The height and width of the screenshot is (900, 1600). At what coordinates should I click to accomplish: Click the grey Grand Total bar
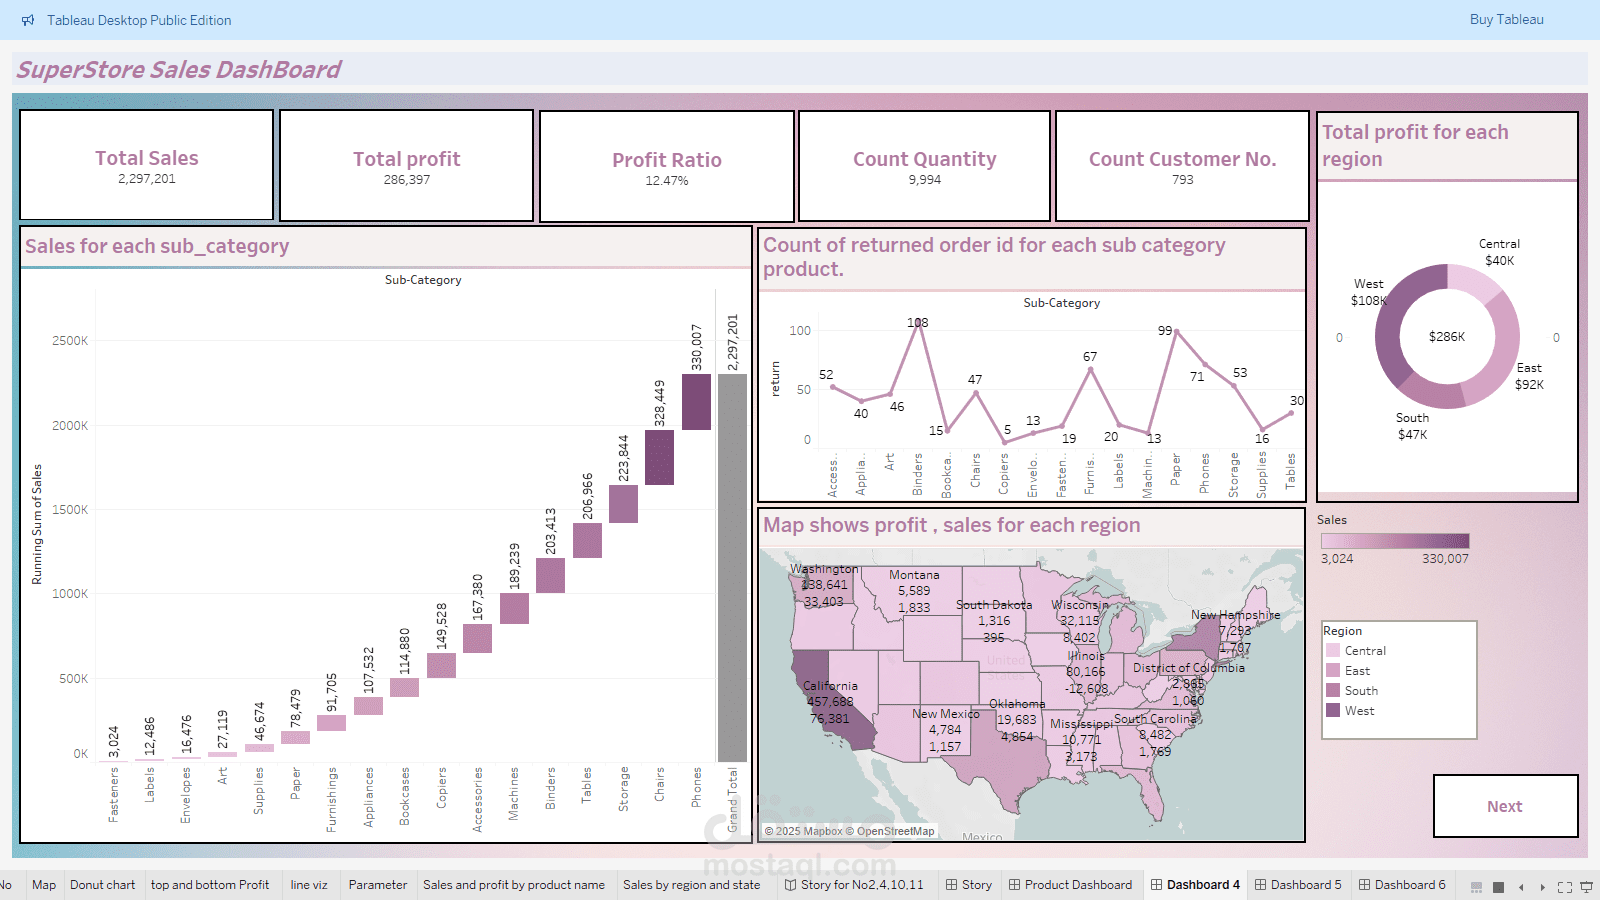point(732,567)
